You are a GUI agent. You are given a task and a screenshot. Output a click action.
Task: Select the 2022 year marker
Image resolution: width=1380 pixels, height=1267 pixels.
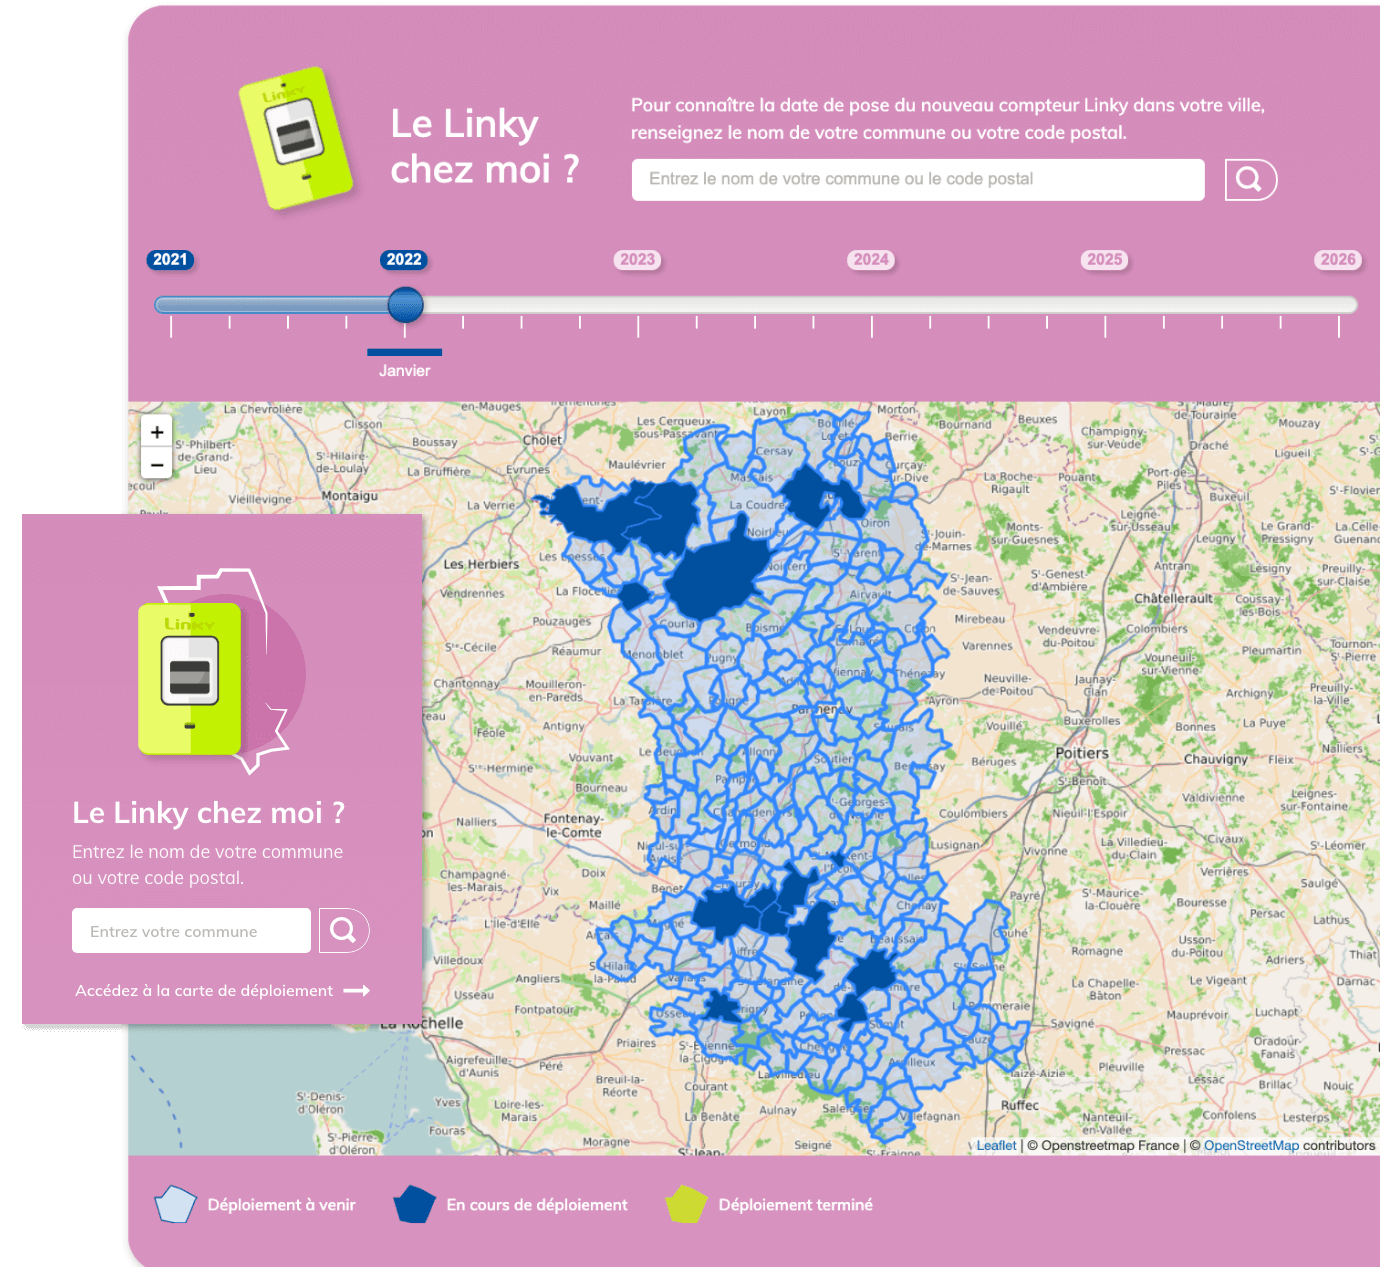click(x=404, y=260)
